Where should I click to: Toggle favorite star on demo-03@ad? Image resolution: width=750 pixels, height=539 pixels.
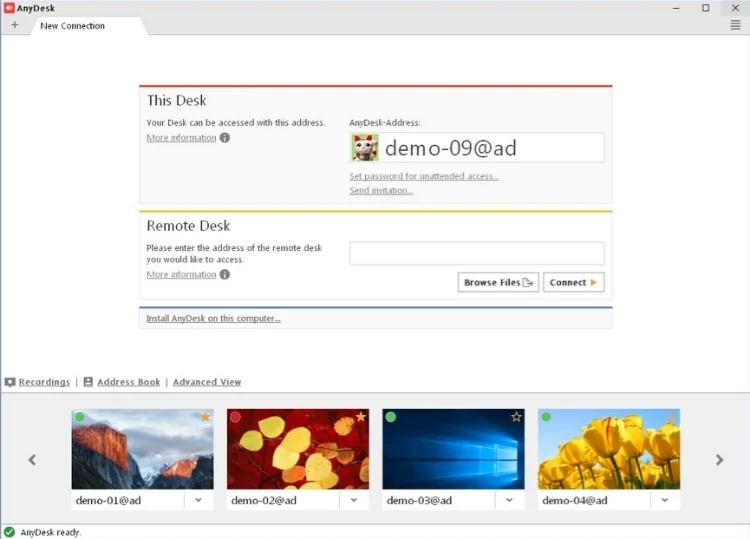coord(516,417)
